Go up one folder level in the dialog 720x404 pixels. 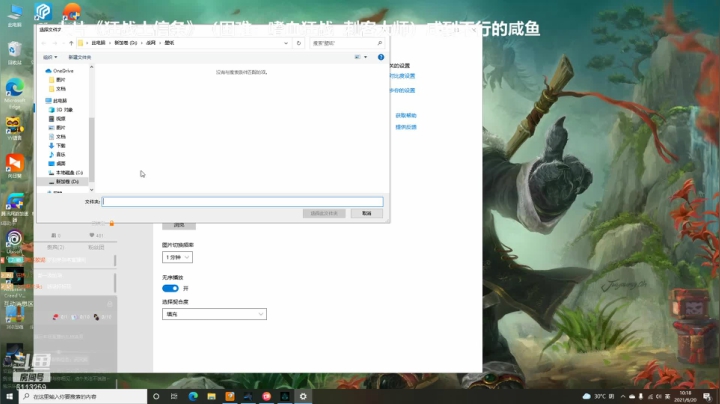click(71, 43)
